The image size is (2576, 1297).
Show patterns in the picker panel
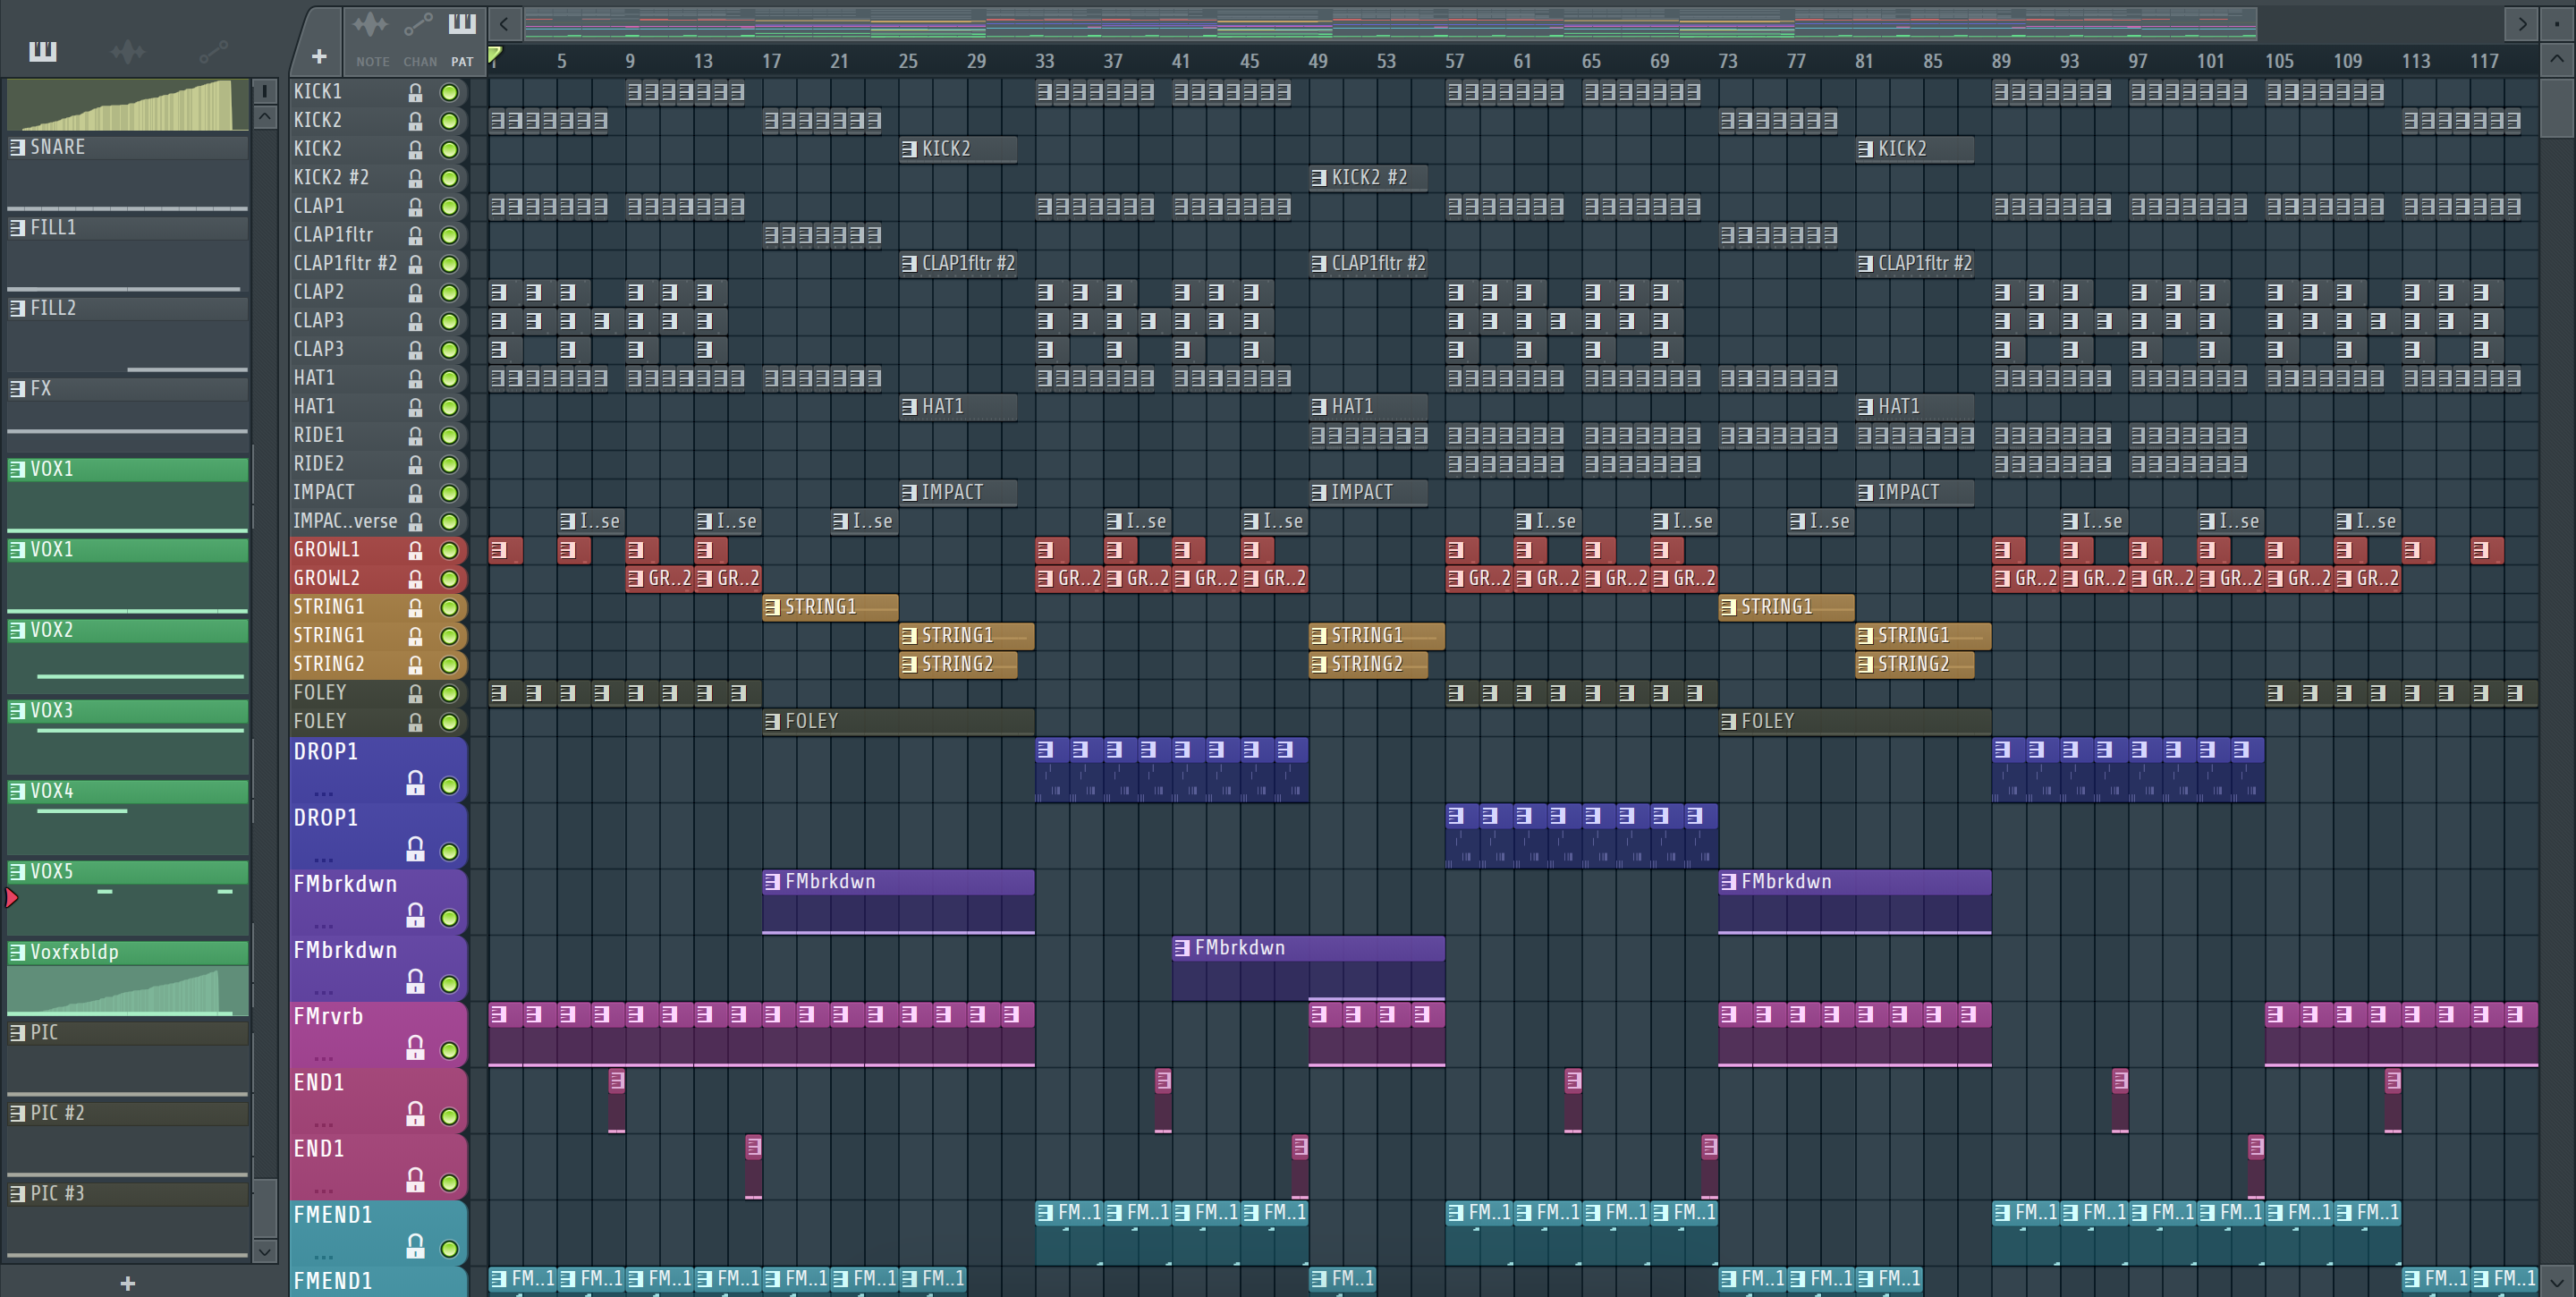coord(43,52)
